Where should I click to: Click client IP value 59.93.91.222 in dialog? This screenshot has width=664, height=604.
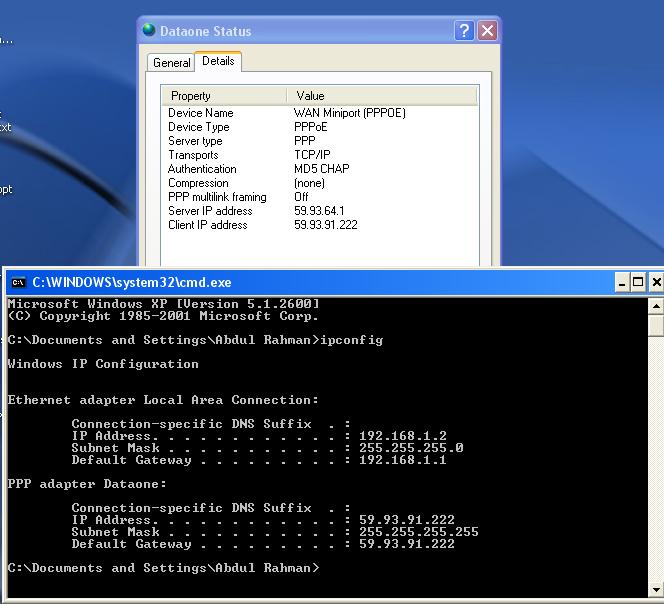point(326,225)
